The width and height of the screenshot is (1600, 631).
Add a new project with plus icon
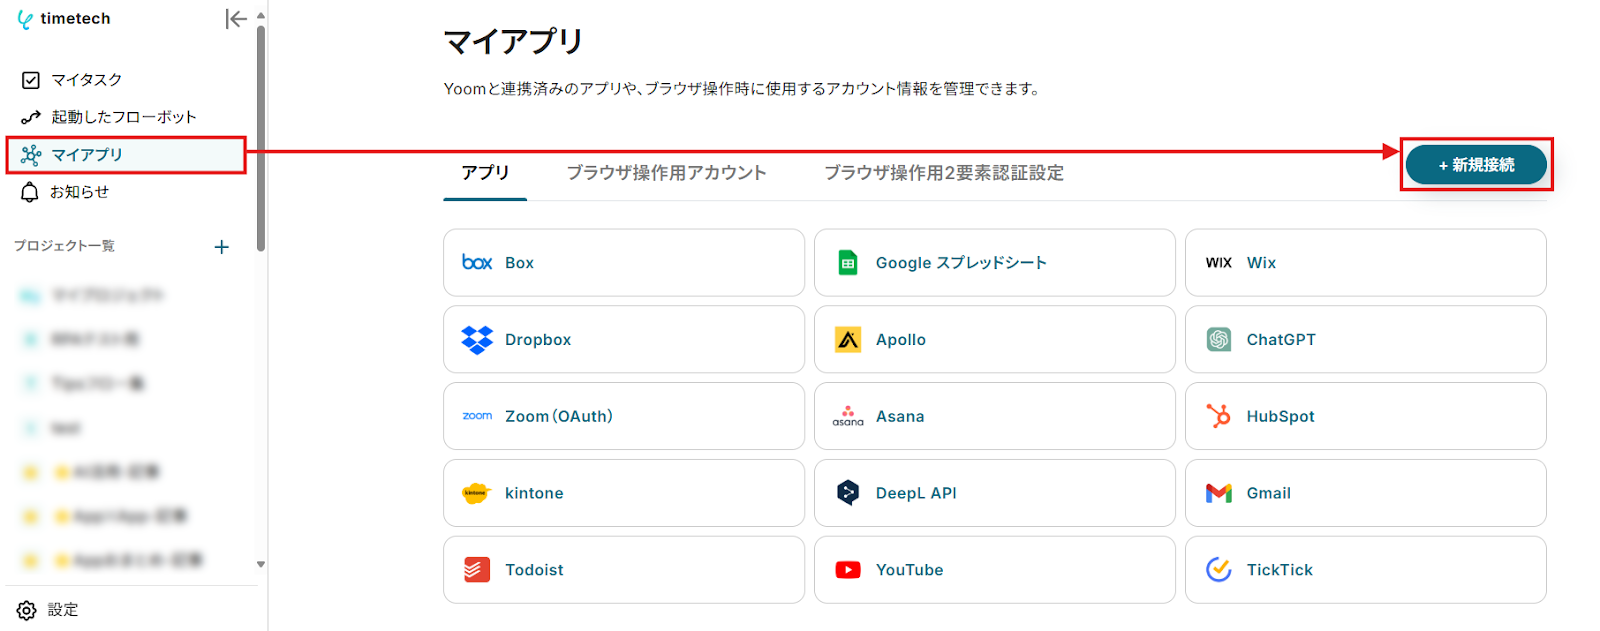[x=222, y=247]
